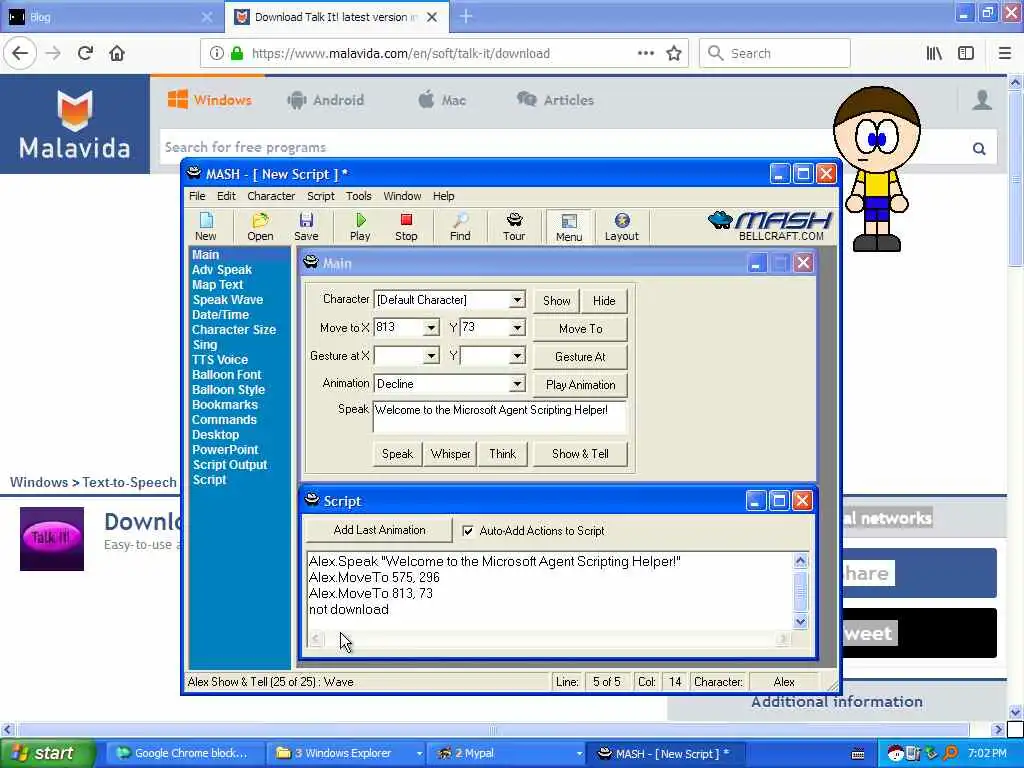Open the Find tool in the MASH toolbar
1024x768 pixels.
click(460, 227)
